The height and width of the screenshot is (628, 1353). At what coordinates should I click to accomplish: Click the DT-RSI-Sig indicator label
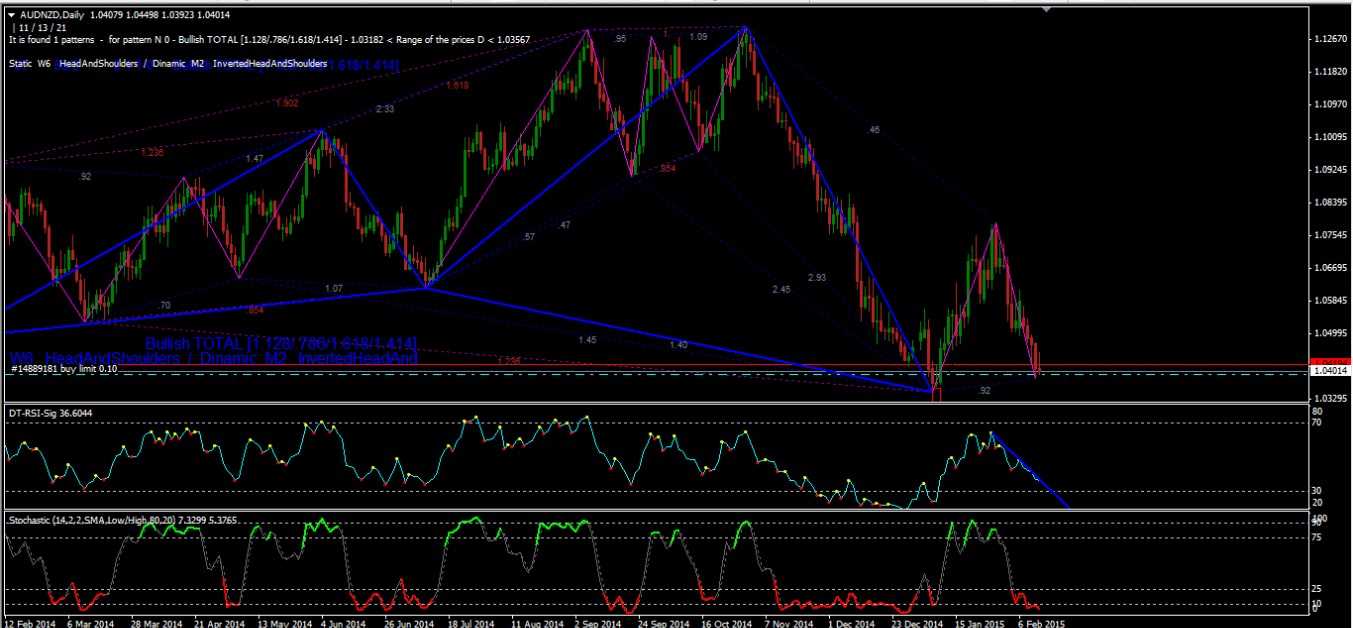(x=50, y=410)
